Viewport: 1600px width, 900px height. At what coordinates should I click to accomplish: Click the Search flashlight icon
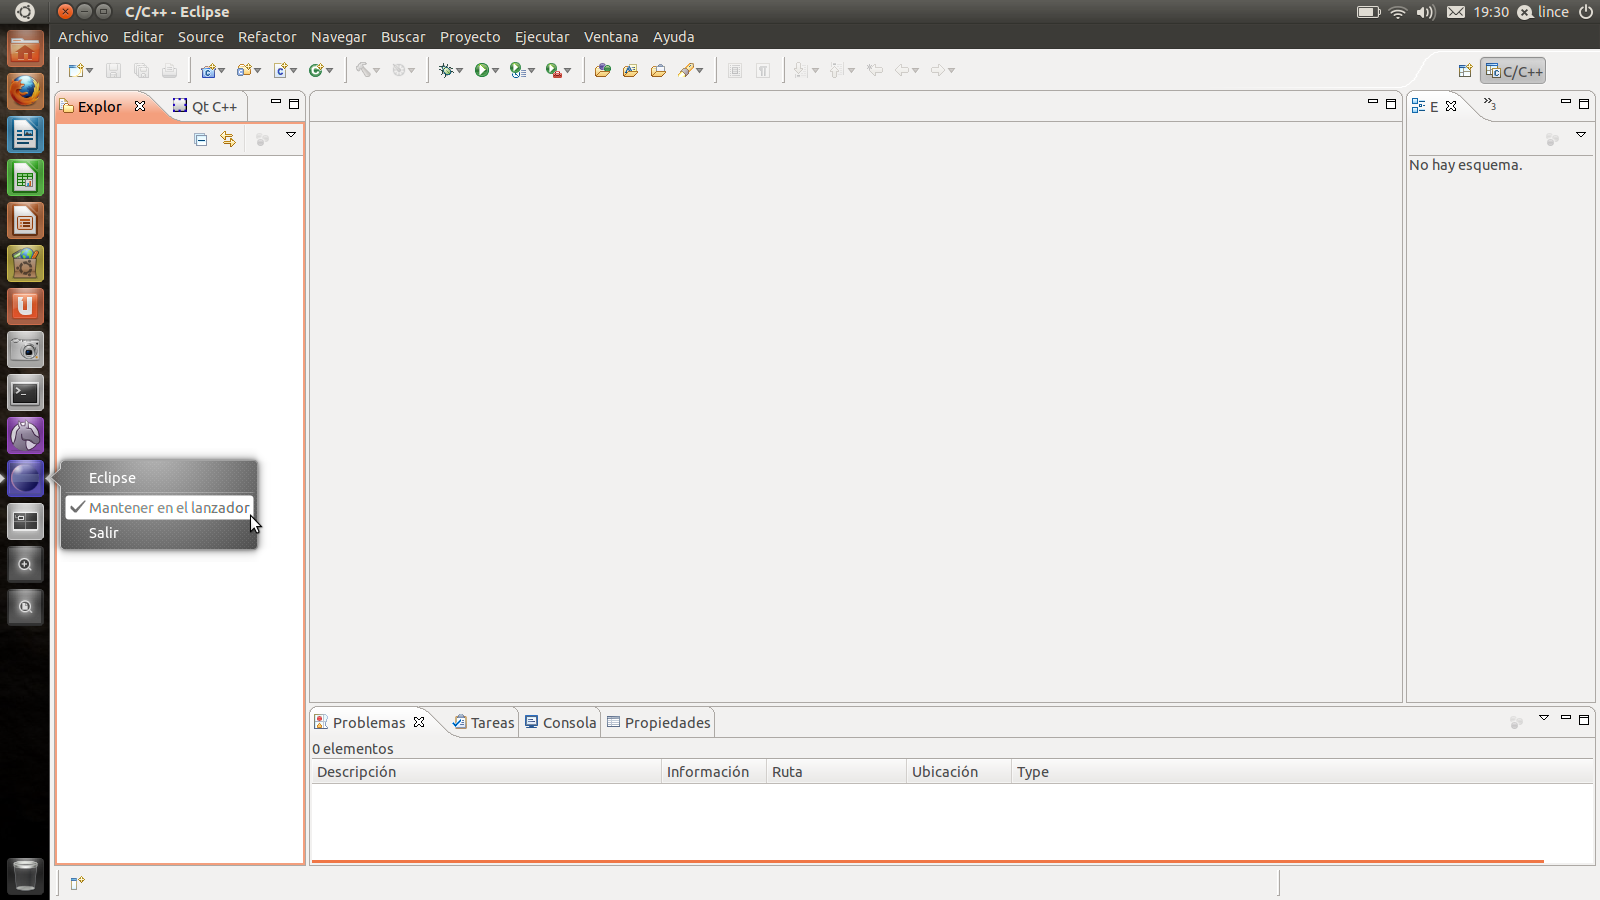(x=686, y=70)
